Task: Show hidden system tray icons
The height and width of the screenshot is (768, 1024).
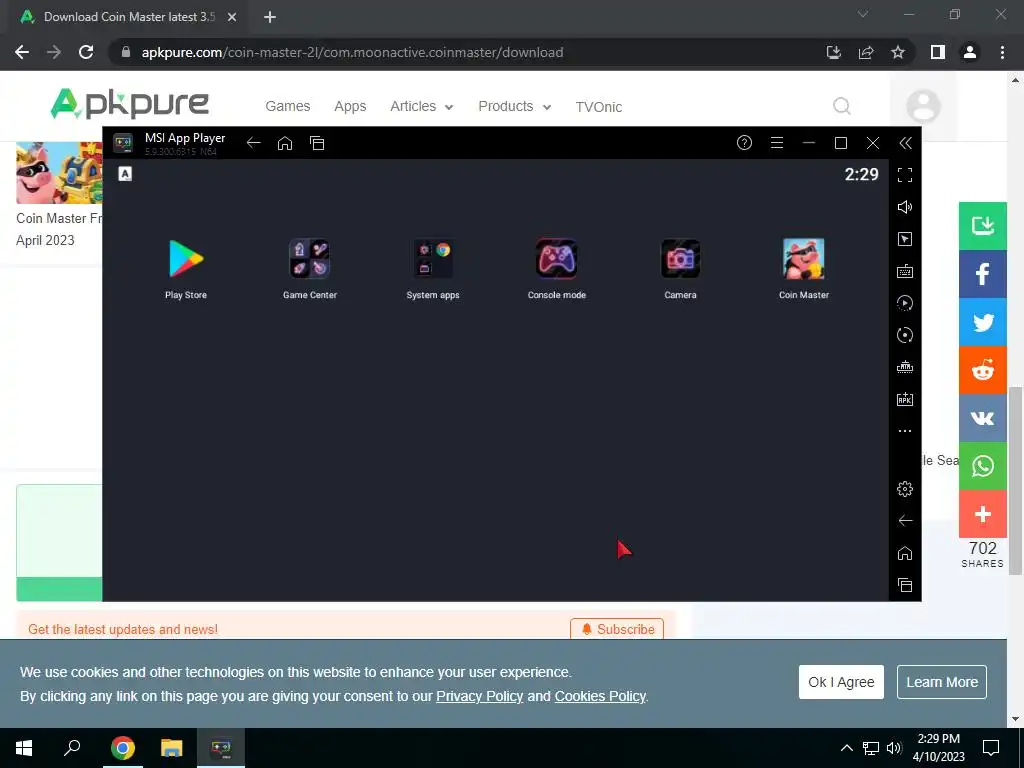Action: (846, 748)
